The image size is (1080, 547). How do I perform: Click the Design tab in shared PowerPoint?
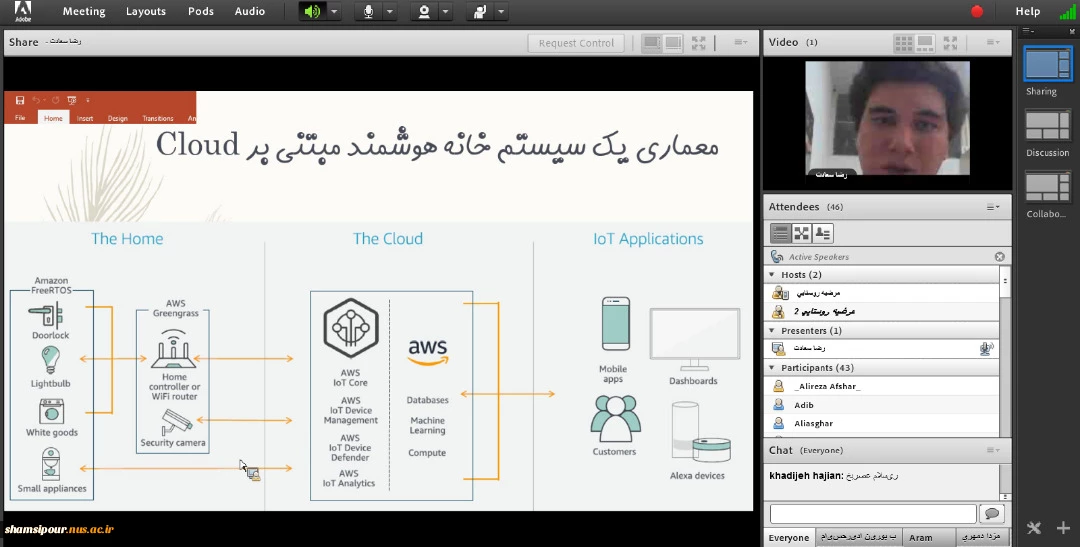pyautogui.click(x=118, y=118)
